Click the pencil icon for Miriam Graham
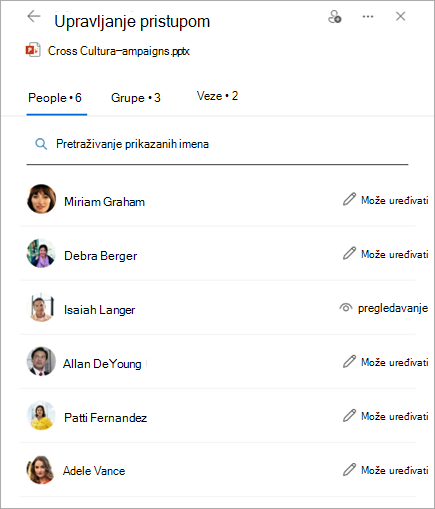 [x=349, y=199]
